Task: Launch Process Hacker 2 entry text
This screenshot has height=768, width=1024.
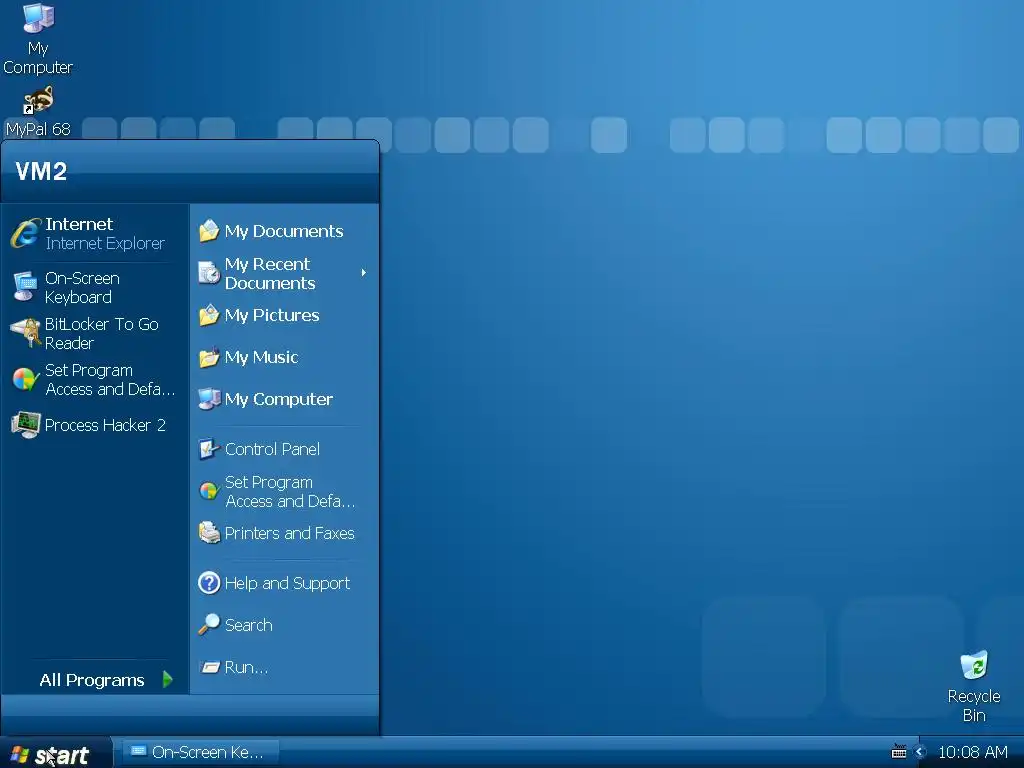Action: pos(105,425)
